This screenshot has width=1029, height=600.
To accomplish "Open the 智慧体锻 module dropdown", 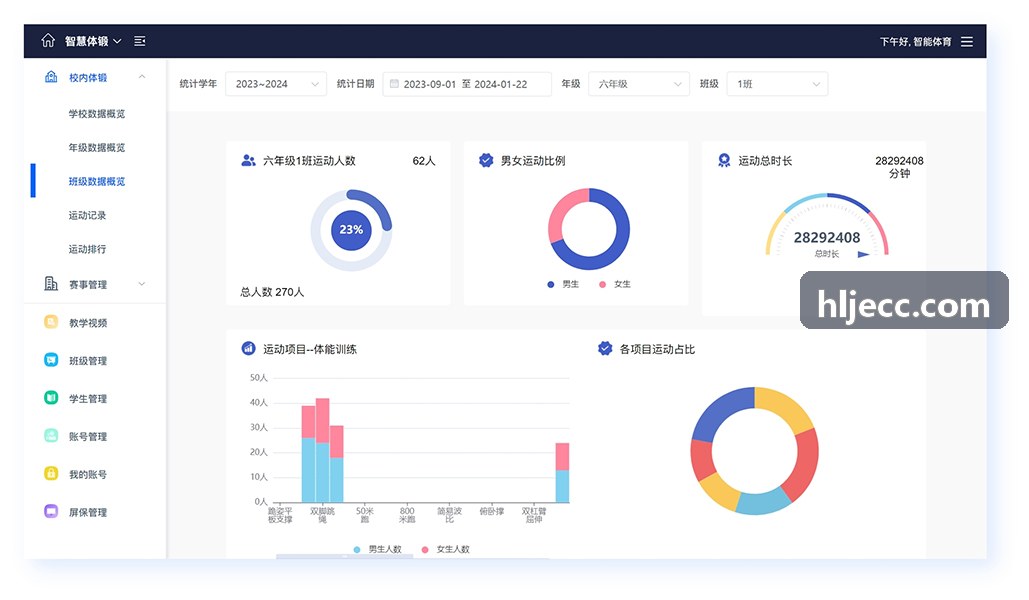I will point(93,41).
